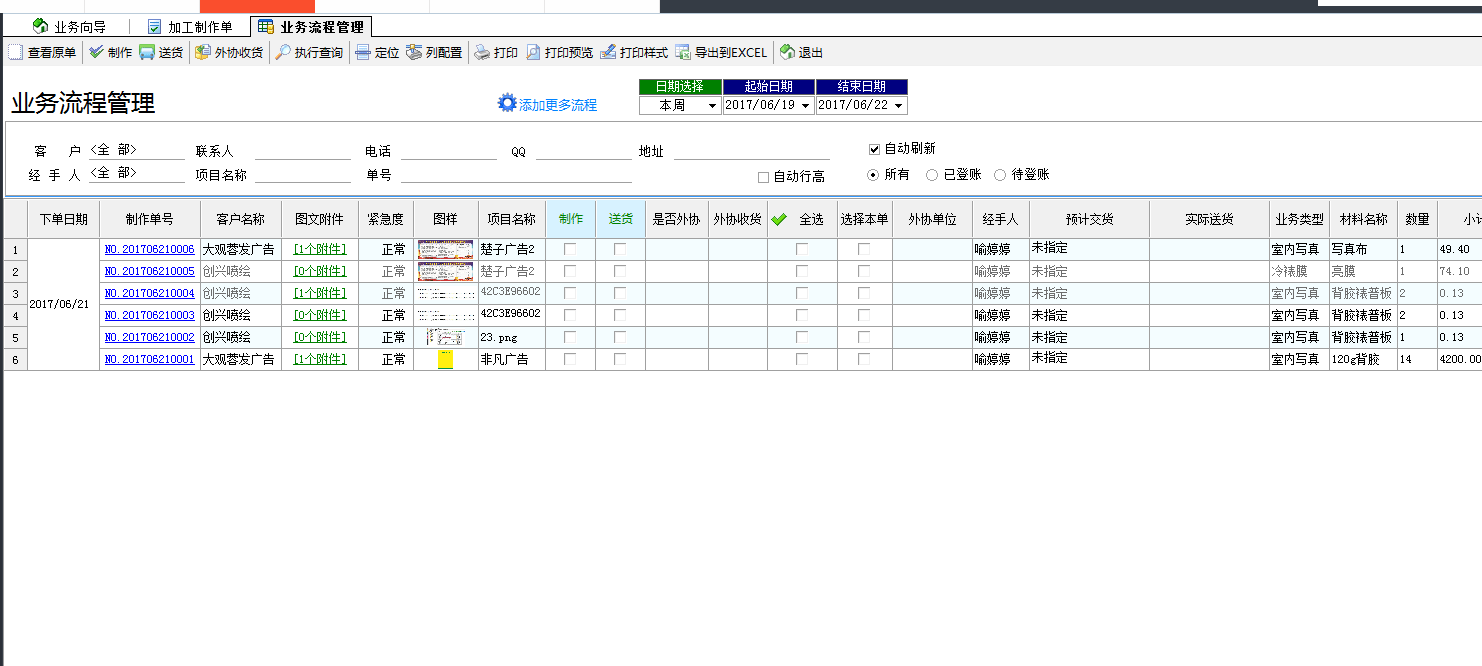The width and height of the screenshot is (1482, 666).
Task: Click the 送货 delivery toolbar icon
Action: click(147, 53)
